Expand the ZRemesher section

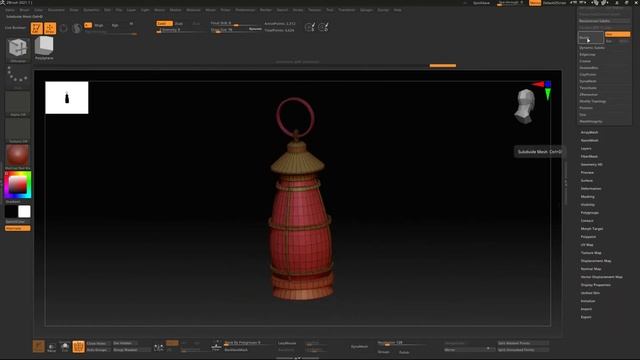[x=588, y=95]
